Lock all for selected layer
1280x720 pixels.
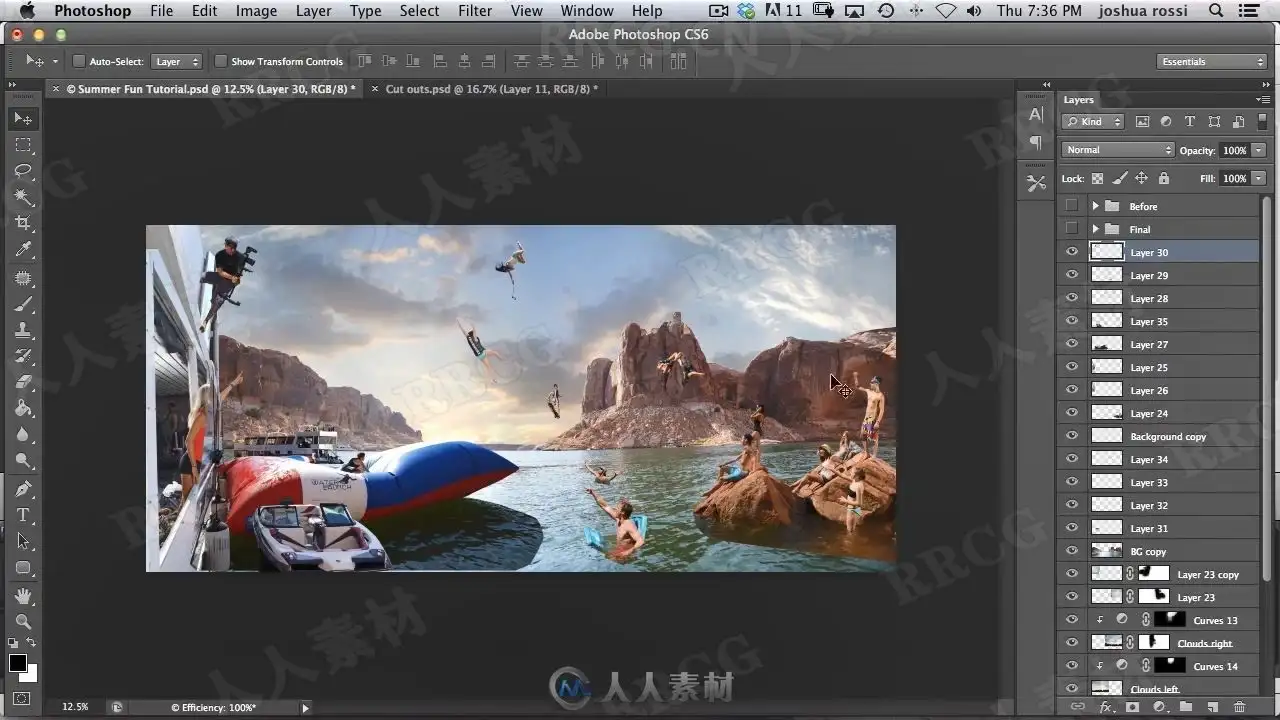[1163, 178]
